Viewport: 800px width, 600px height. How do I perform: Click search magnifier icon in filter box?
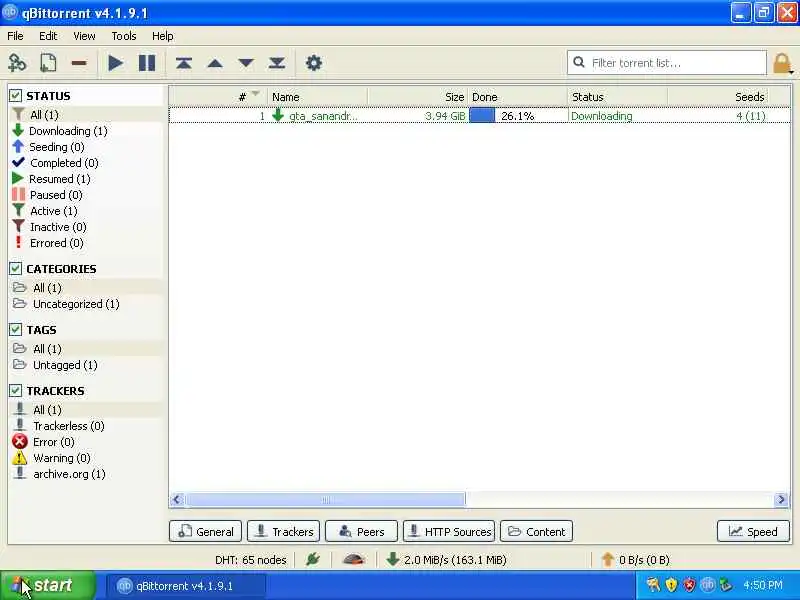[579, 62]
